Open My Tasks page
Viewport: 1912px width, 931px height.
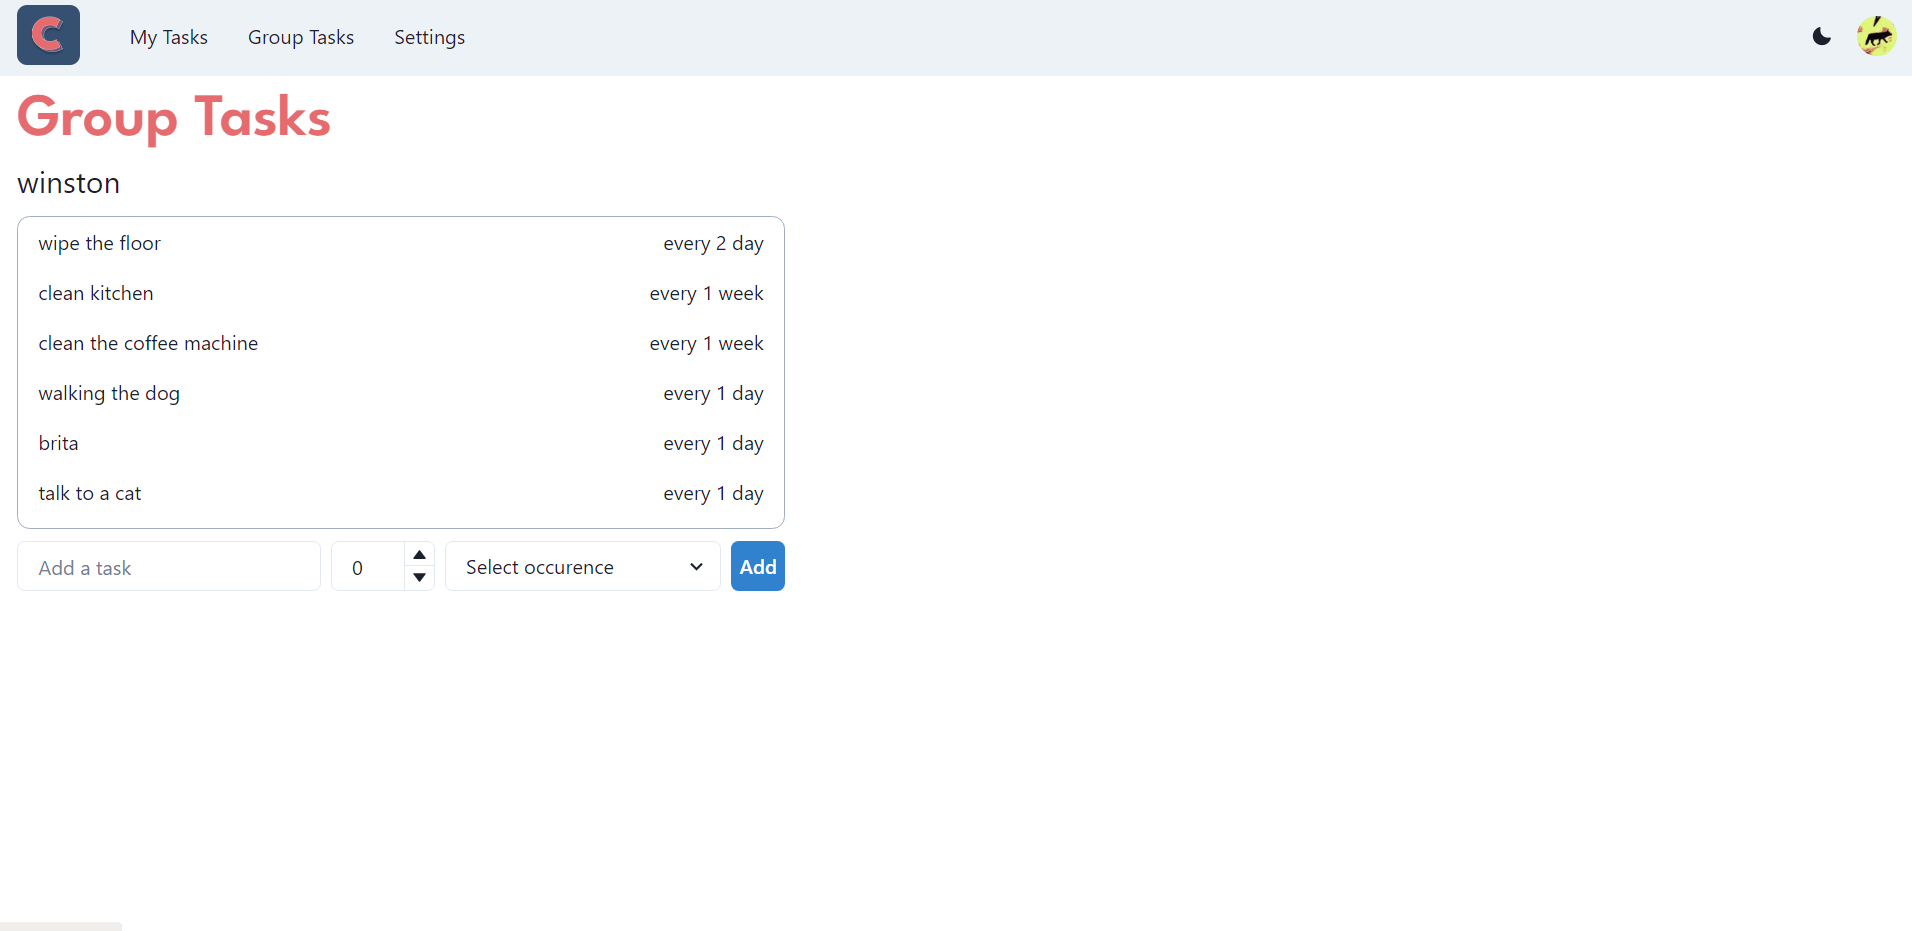tap(168, 37)
